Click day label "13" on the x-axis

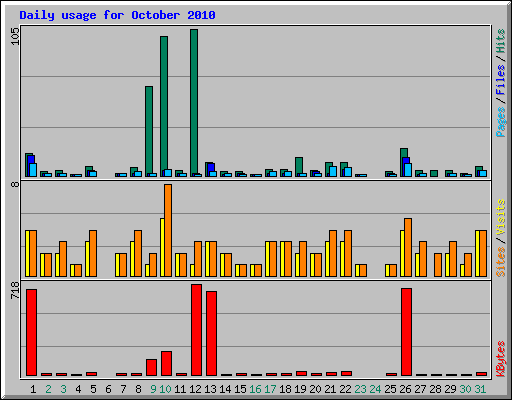[210, 389]
